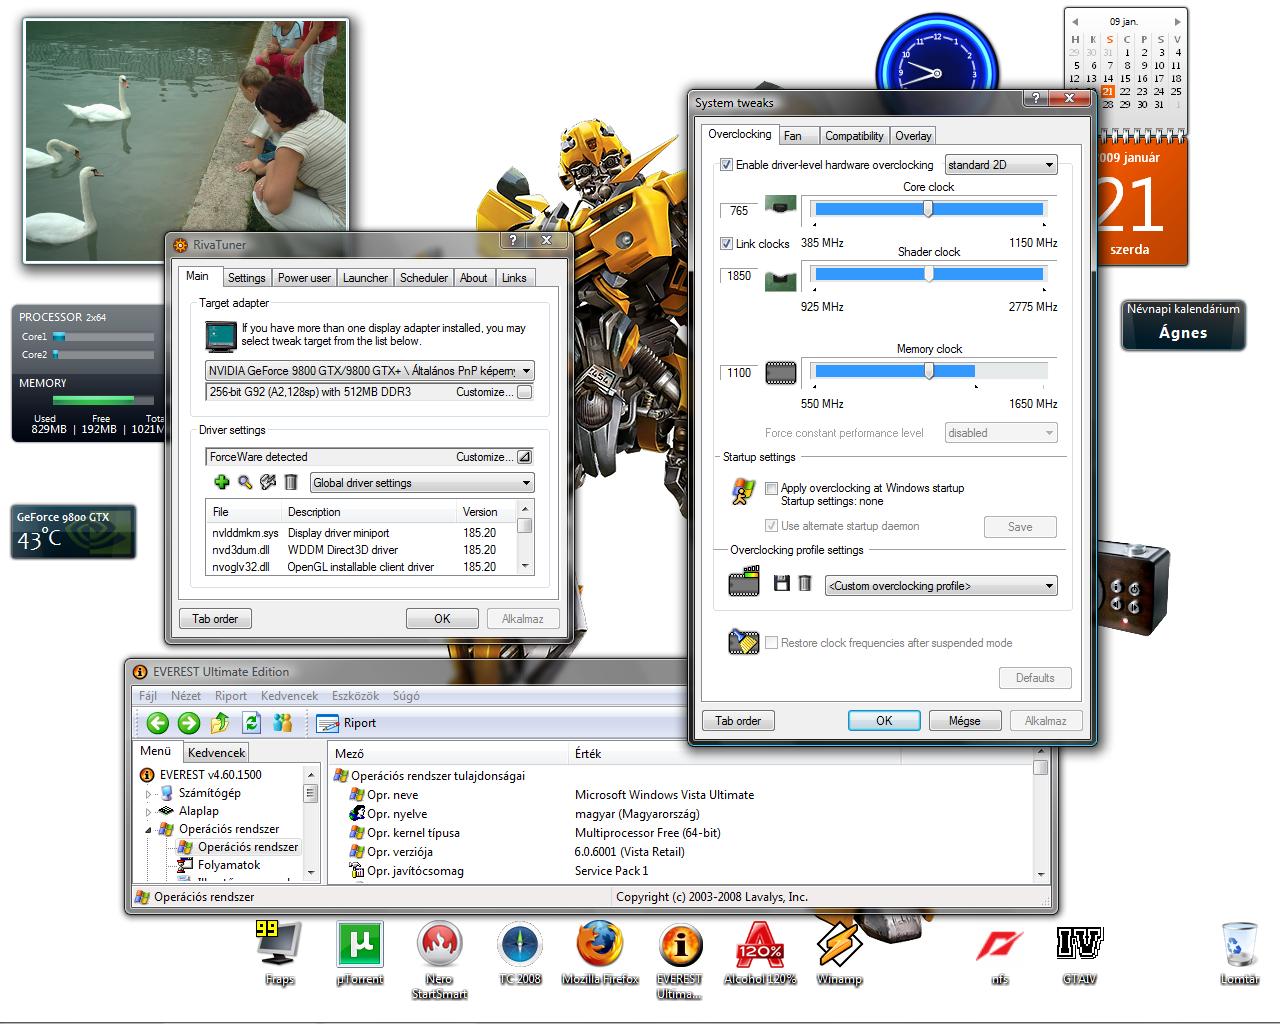
Task: Expand the Számítógép tree node in EVEREST
Action: point(149,794)
